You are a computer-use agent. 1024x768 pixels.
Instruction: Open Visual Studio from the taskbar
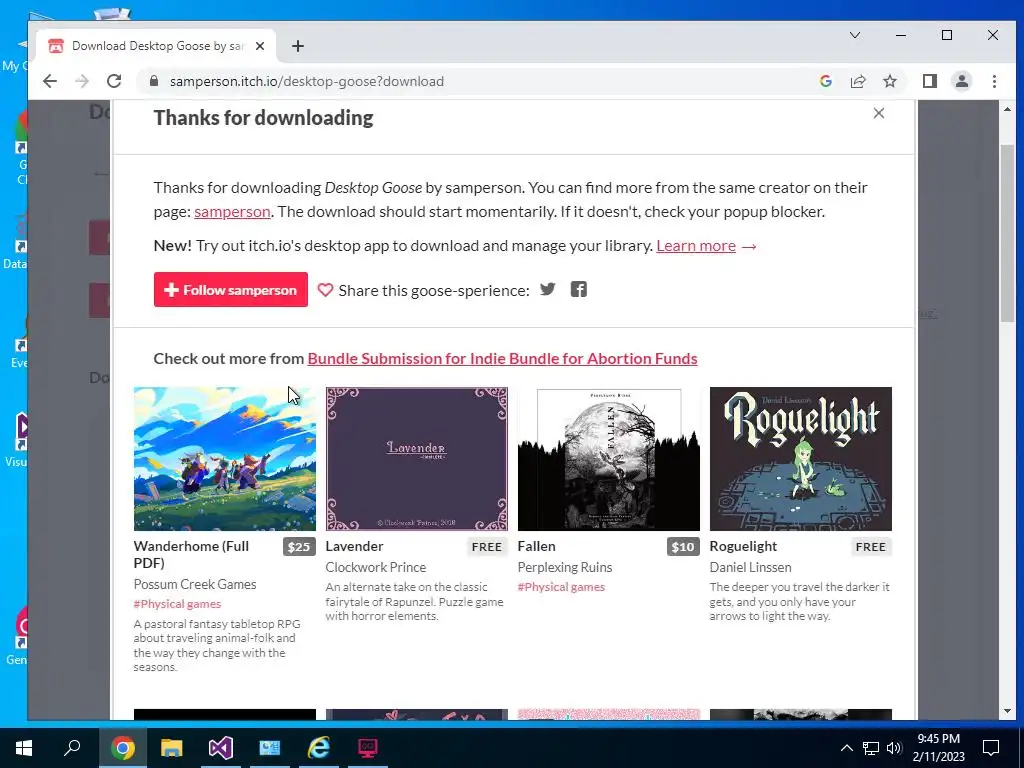pyautogui.click(x=221, y=748)
